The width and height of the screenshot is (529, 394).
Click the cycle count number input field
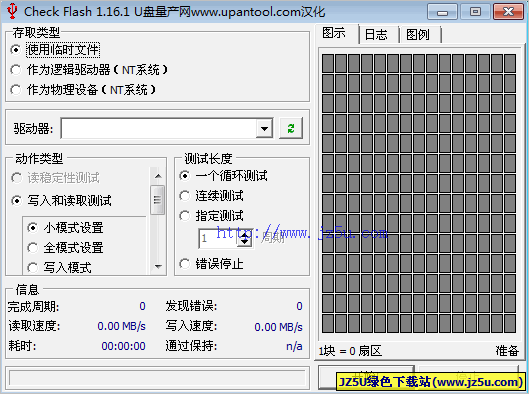tap(218, 238)
